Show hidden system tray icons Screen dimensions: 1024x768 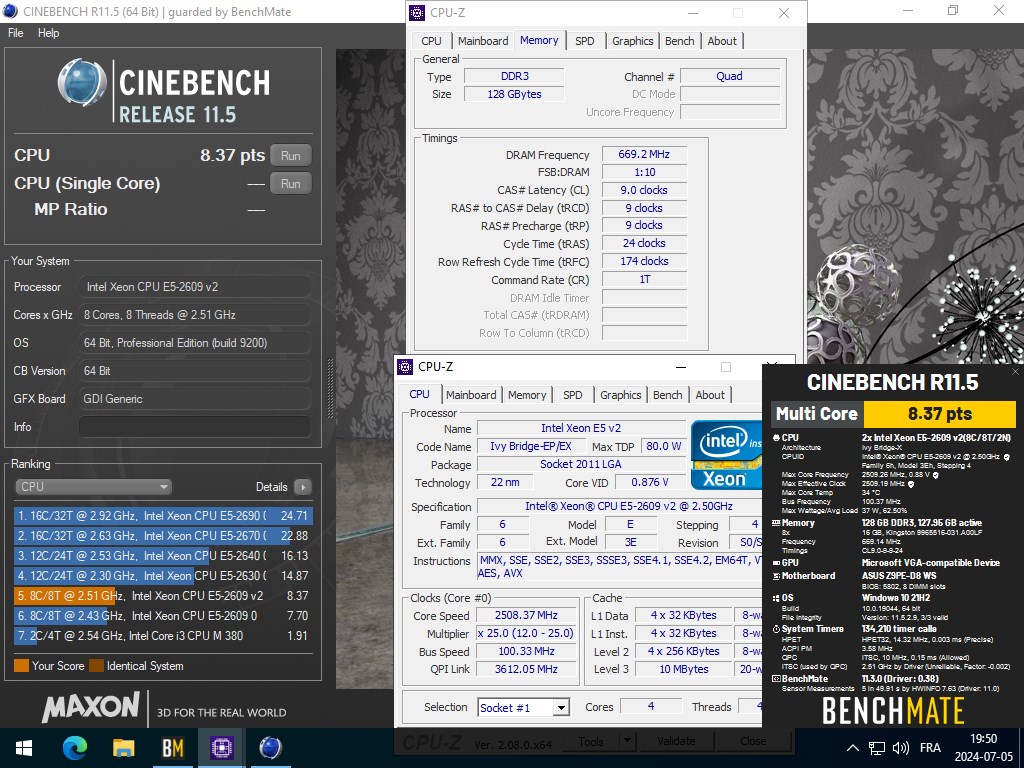click(x=852, y=748)
